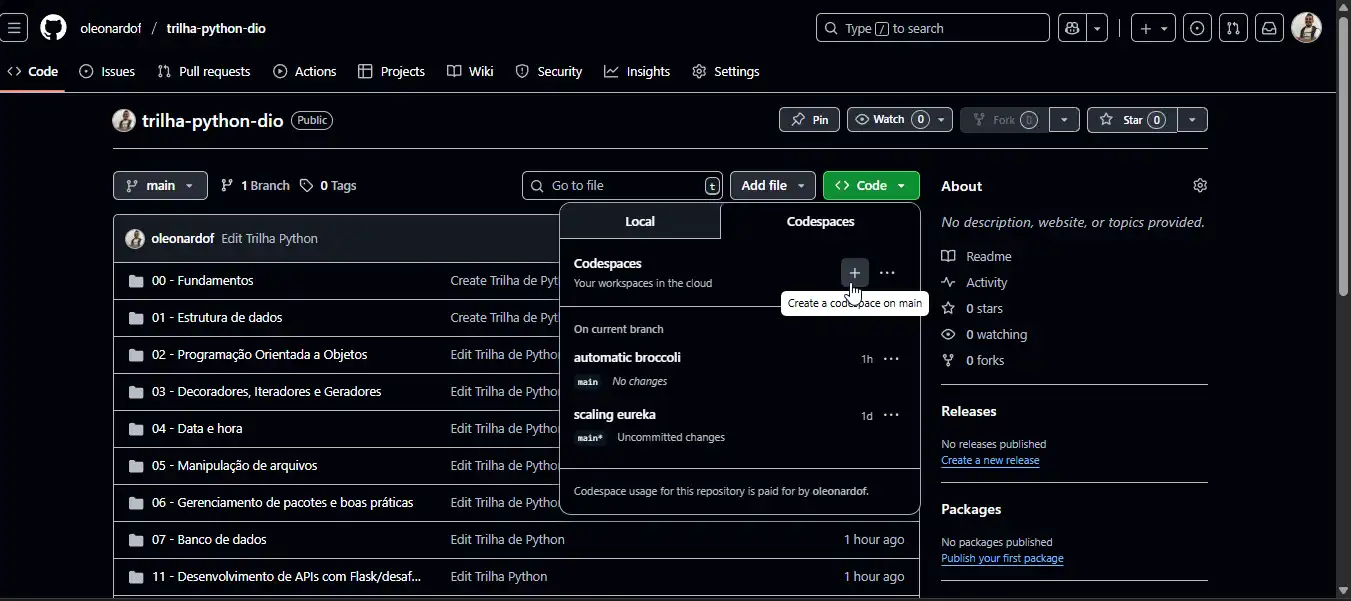Open the Wiki tab
1351x601 pixels.
pos(470,72)
